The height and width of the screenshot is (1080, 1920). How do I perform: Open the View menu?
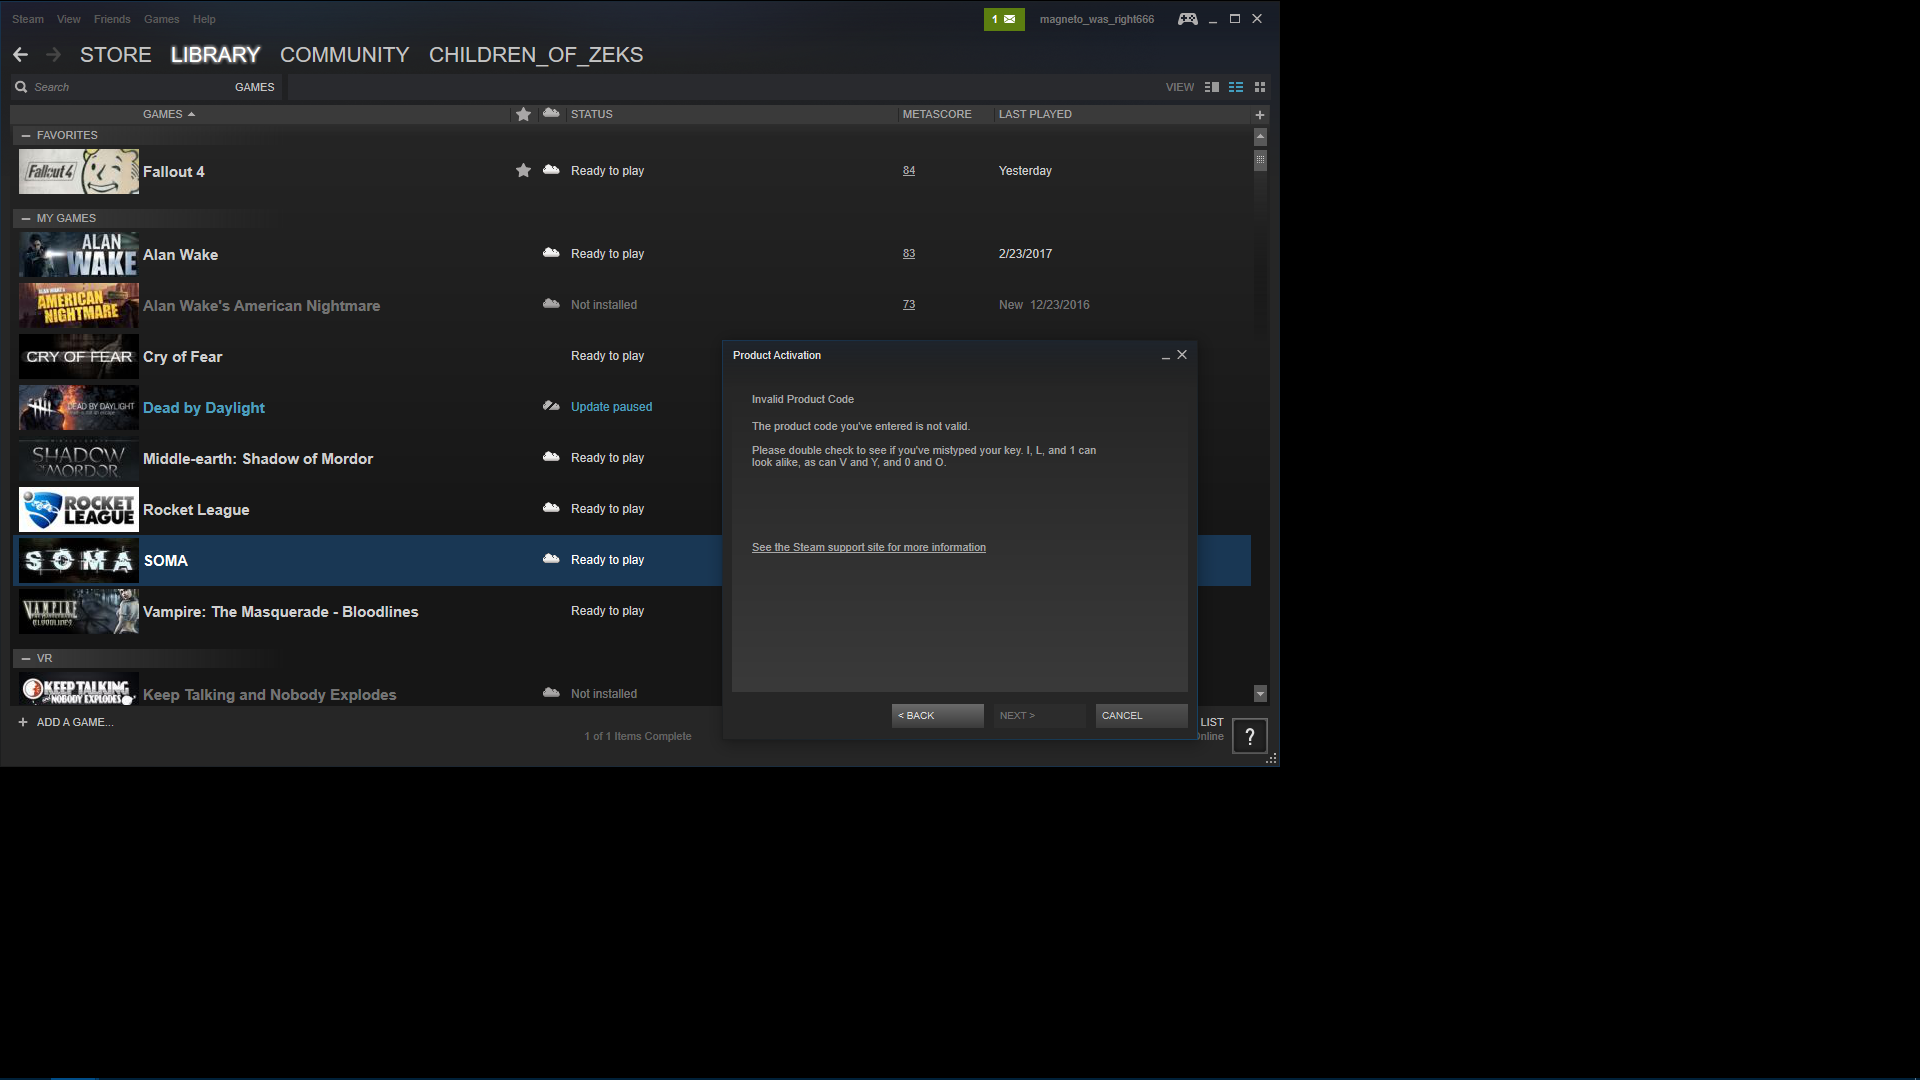[x=69, y=19]
